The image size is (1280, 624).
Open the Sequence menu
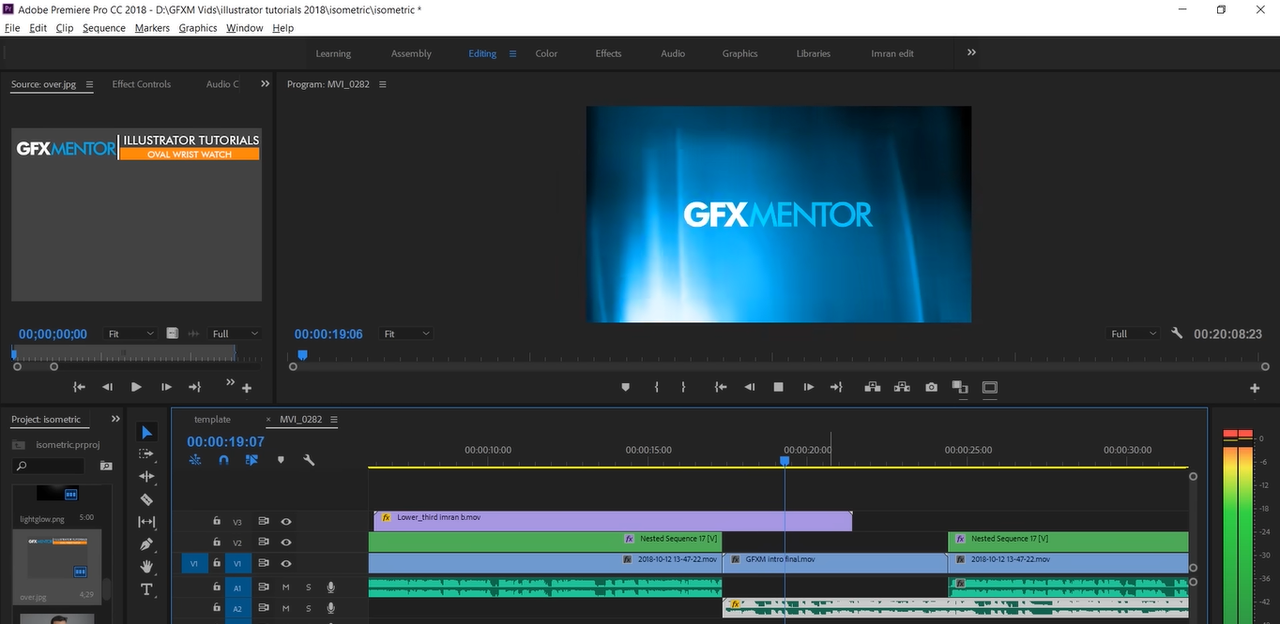coord(104,28)
